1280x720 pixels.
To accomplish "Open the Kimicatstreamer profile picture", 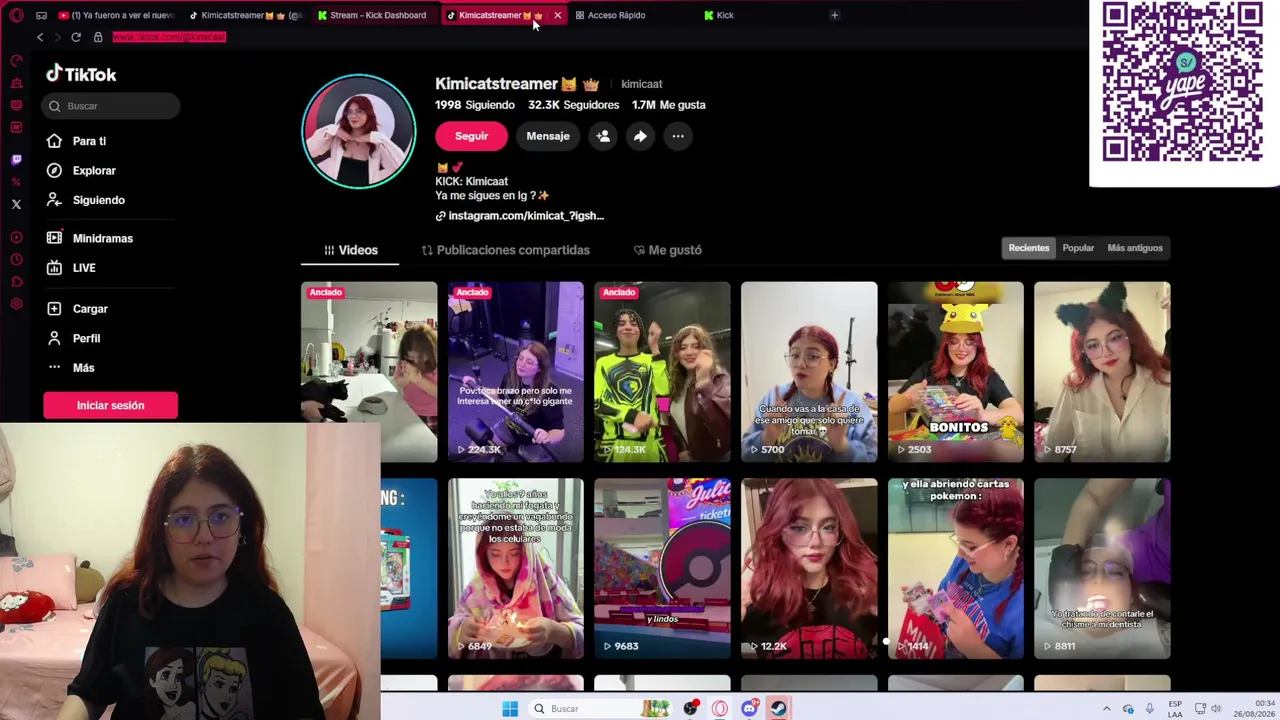I will pyautogui.click(x=359, y=131).
